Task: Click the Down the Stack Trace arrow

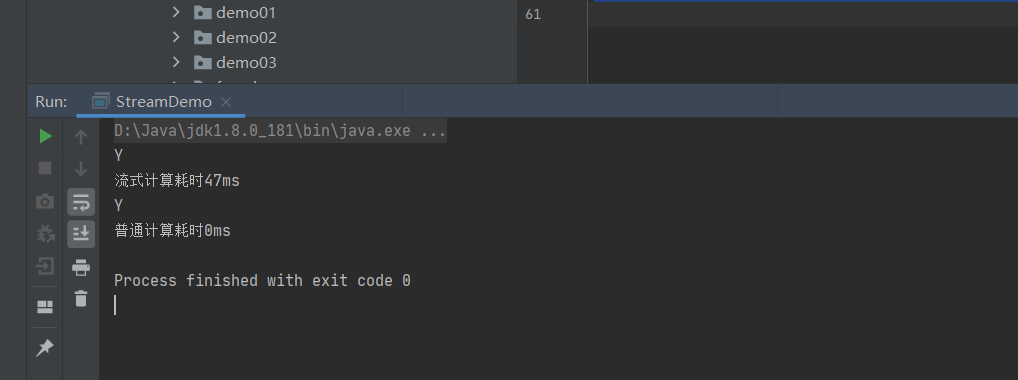Action: 81,170
